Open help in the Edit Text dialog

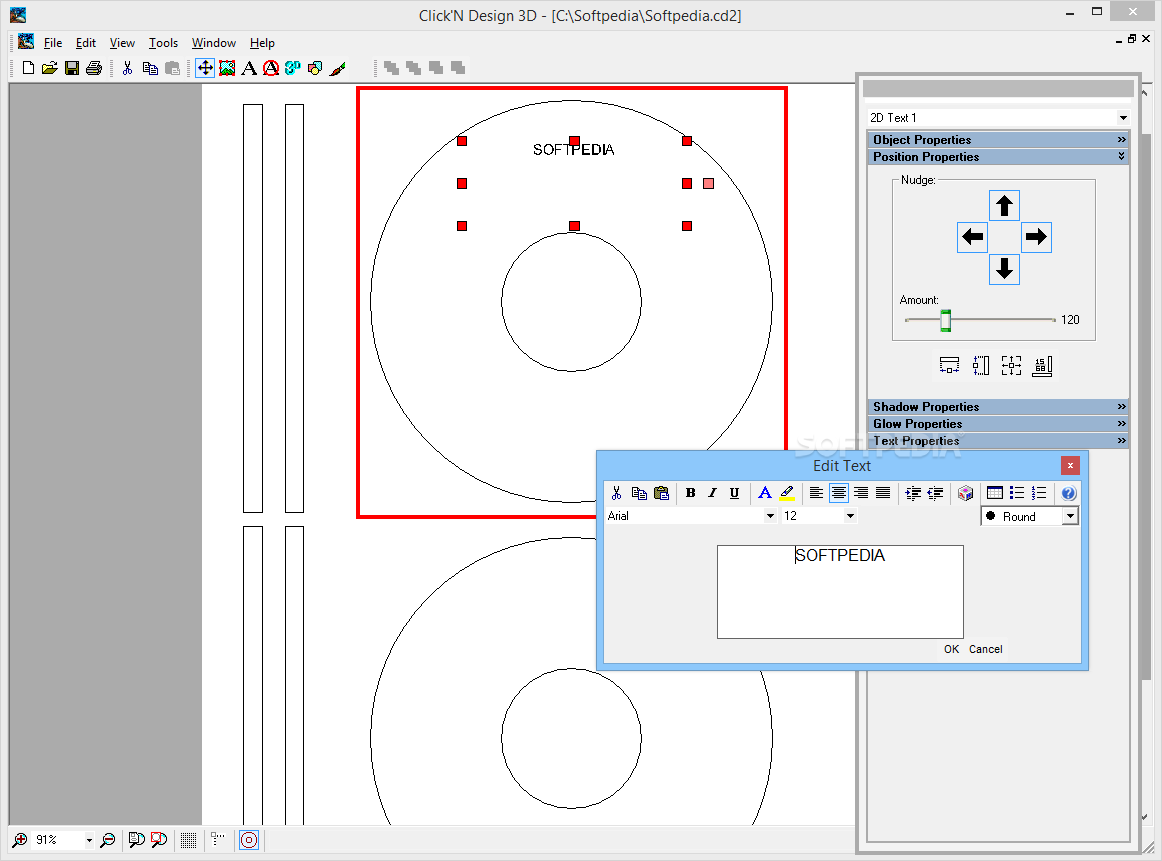[x=1068, y=493]
